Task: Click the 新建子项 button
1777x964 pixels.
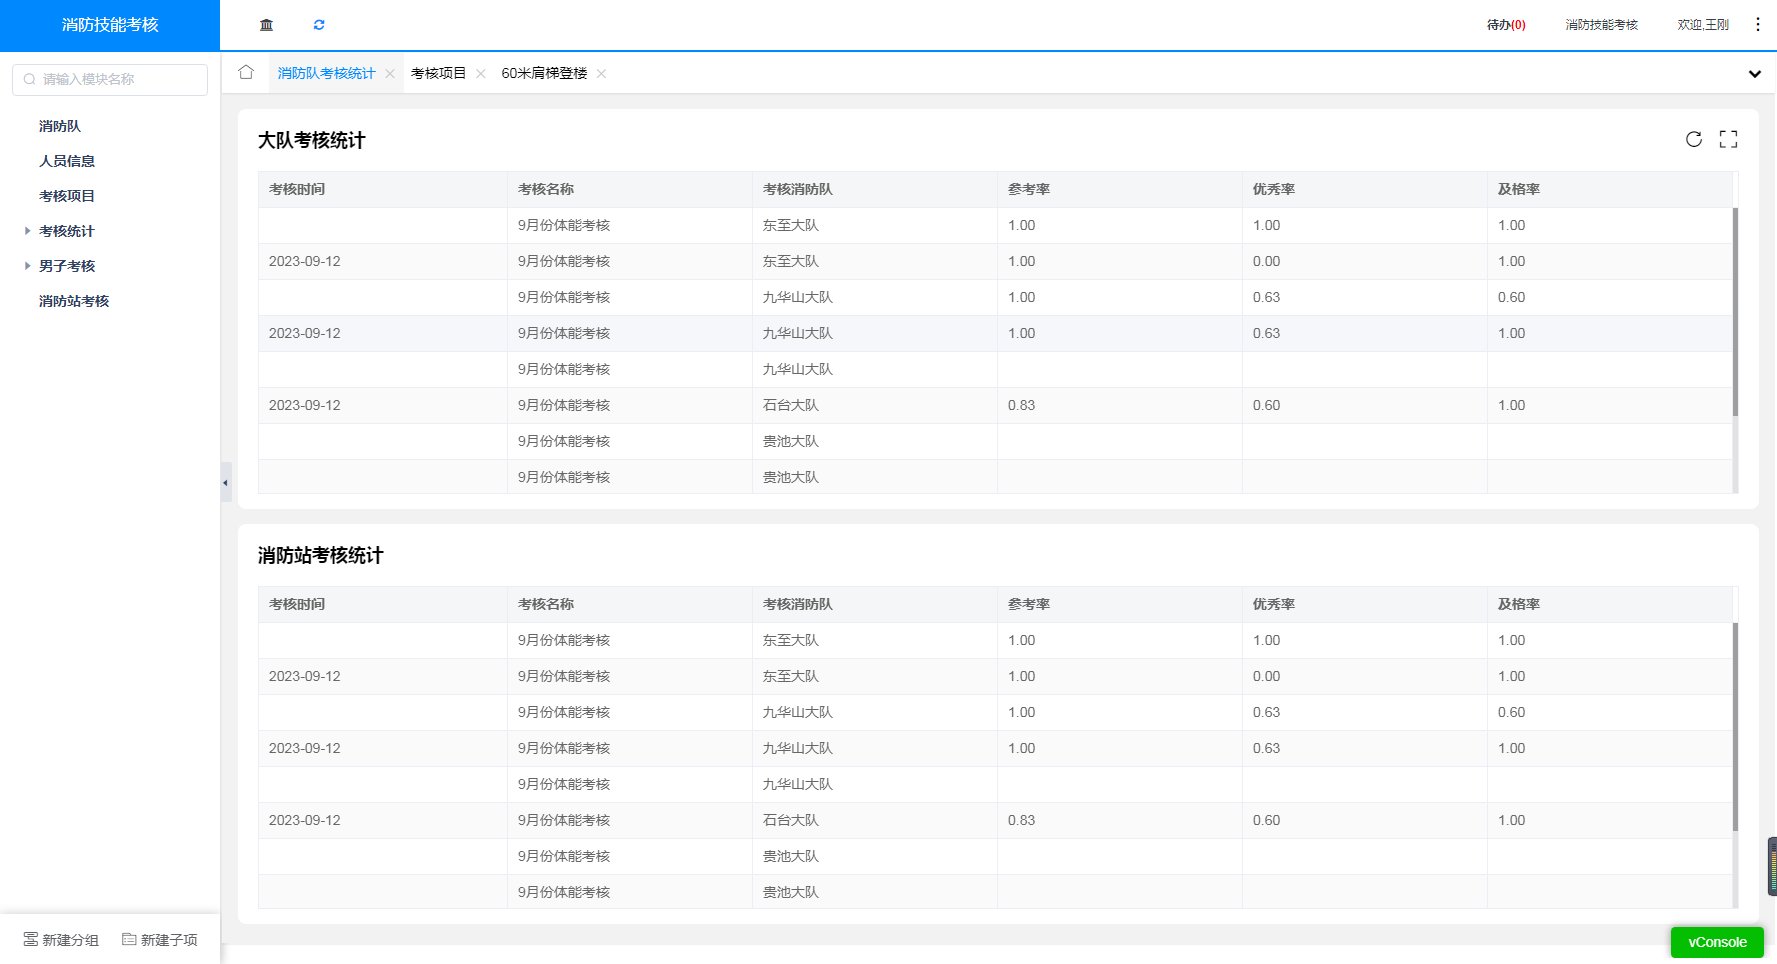Action: pos(160,940)
